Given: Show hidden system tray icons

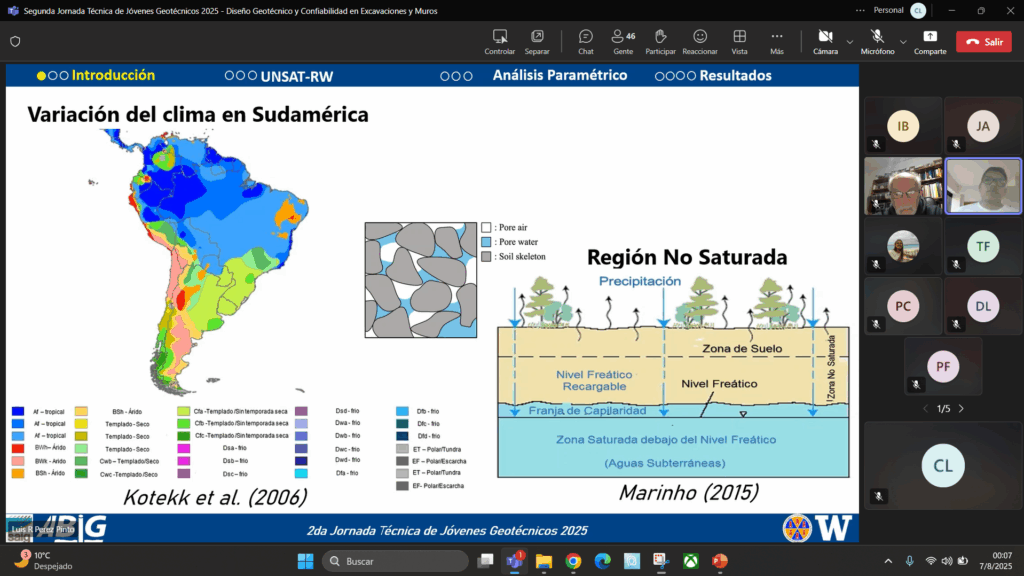Looking at the screenshot, I should [x=888, y=561].
